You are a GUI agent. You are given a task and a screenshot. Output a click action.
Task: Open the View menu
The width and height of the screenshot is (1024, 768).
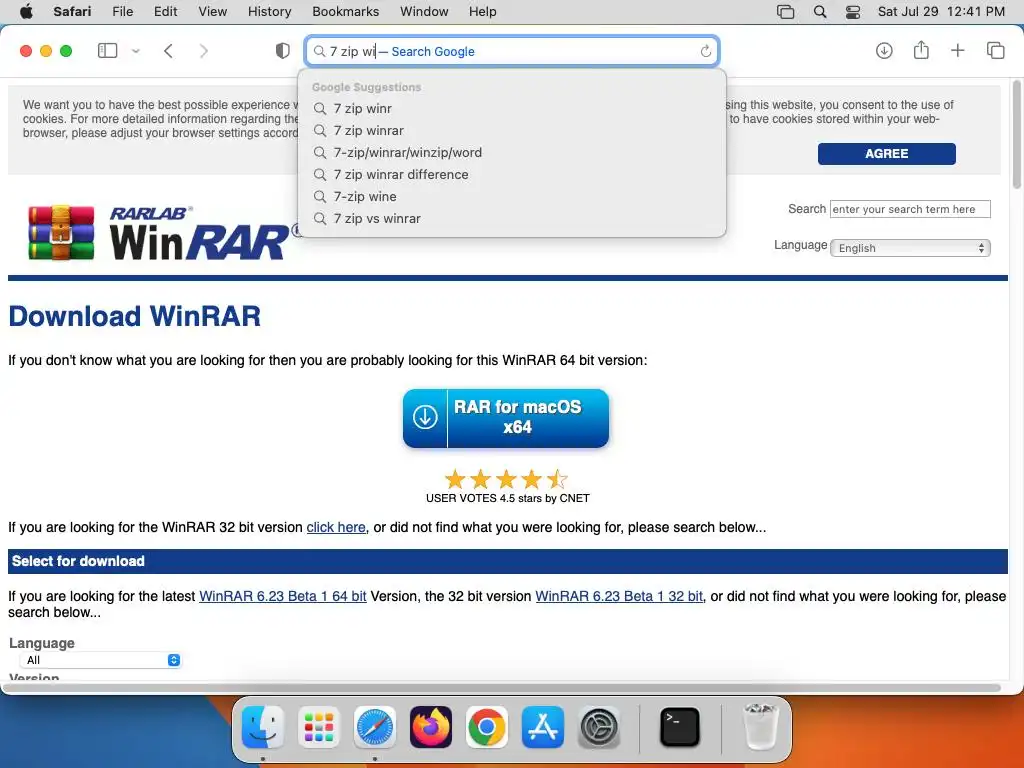click(212, 11)
